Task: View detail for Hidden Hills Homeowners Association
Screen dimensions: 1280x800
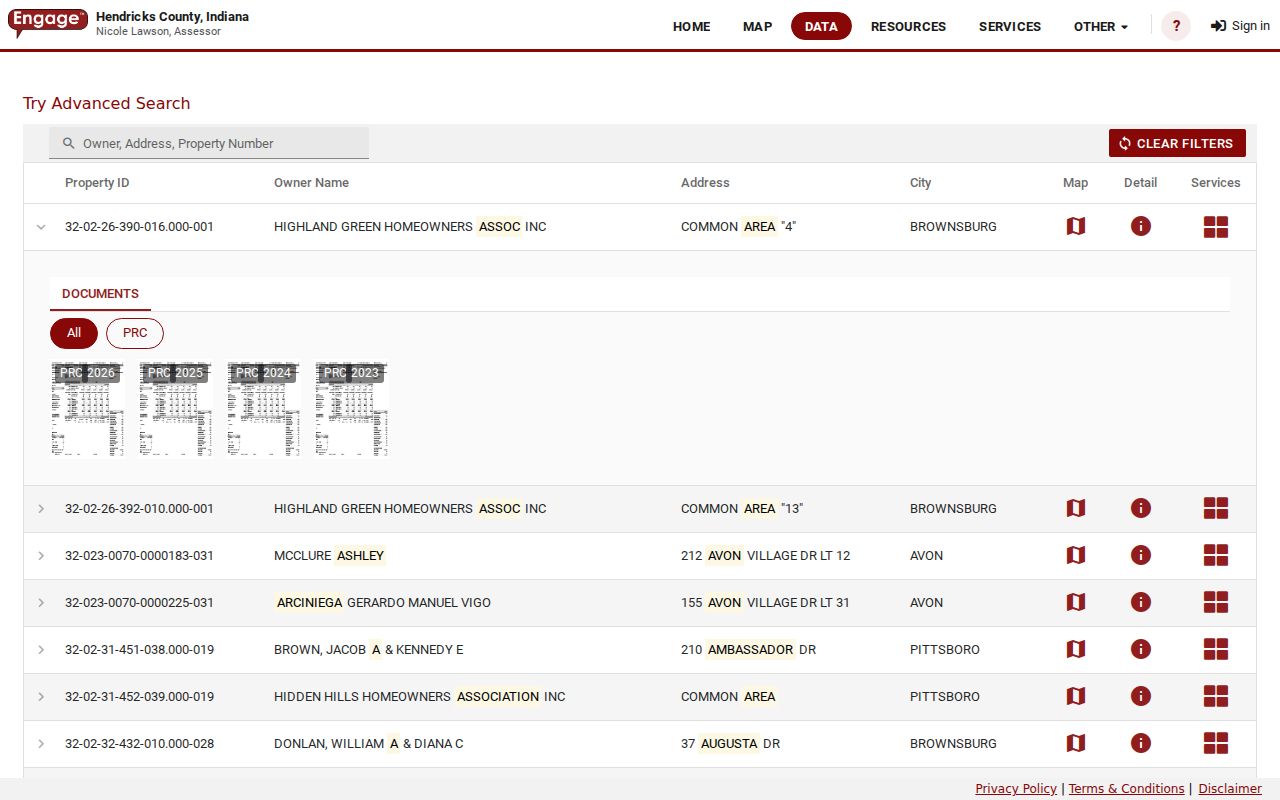Action: (x=1141, y=697)
